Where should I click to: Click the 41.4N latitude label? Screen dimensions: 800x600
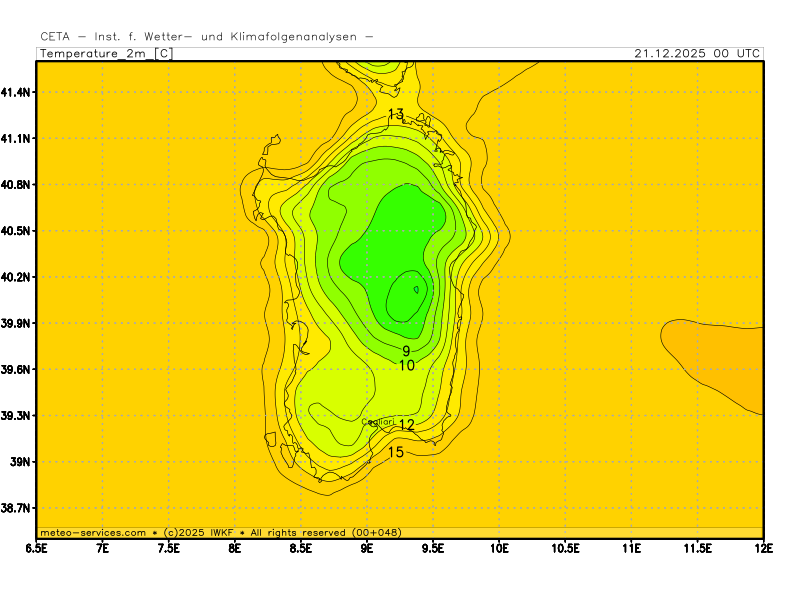point(17,92)
